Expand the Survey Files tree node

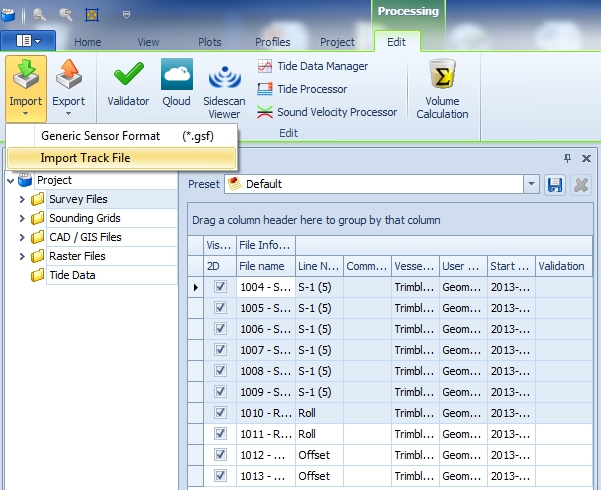(x=22, y=200)
